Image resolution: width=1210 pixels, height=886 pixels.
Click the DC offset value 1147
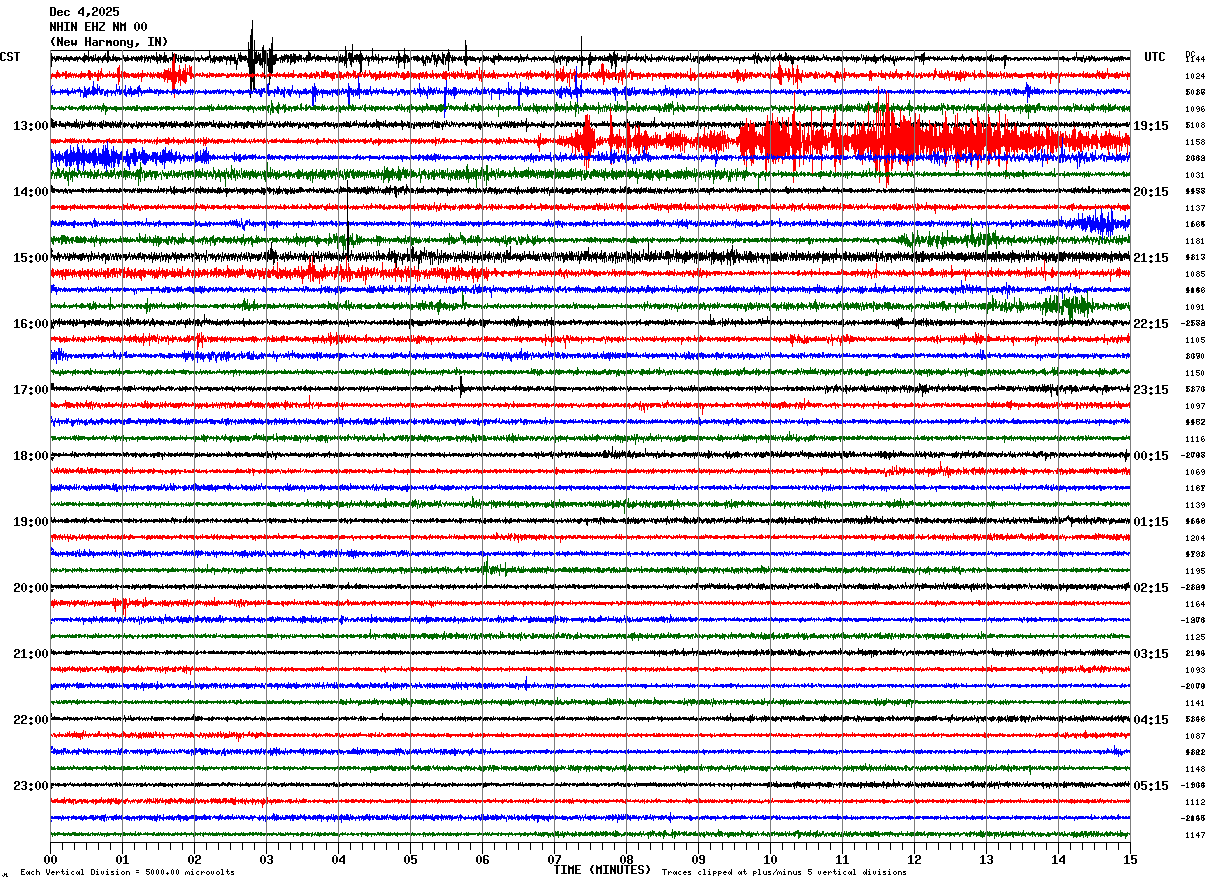pyautogui.click(x=1195, y=835)
